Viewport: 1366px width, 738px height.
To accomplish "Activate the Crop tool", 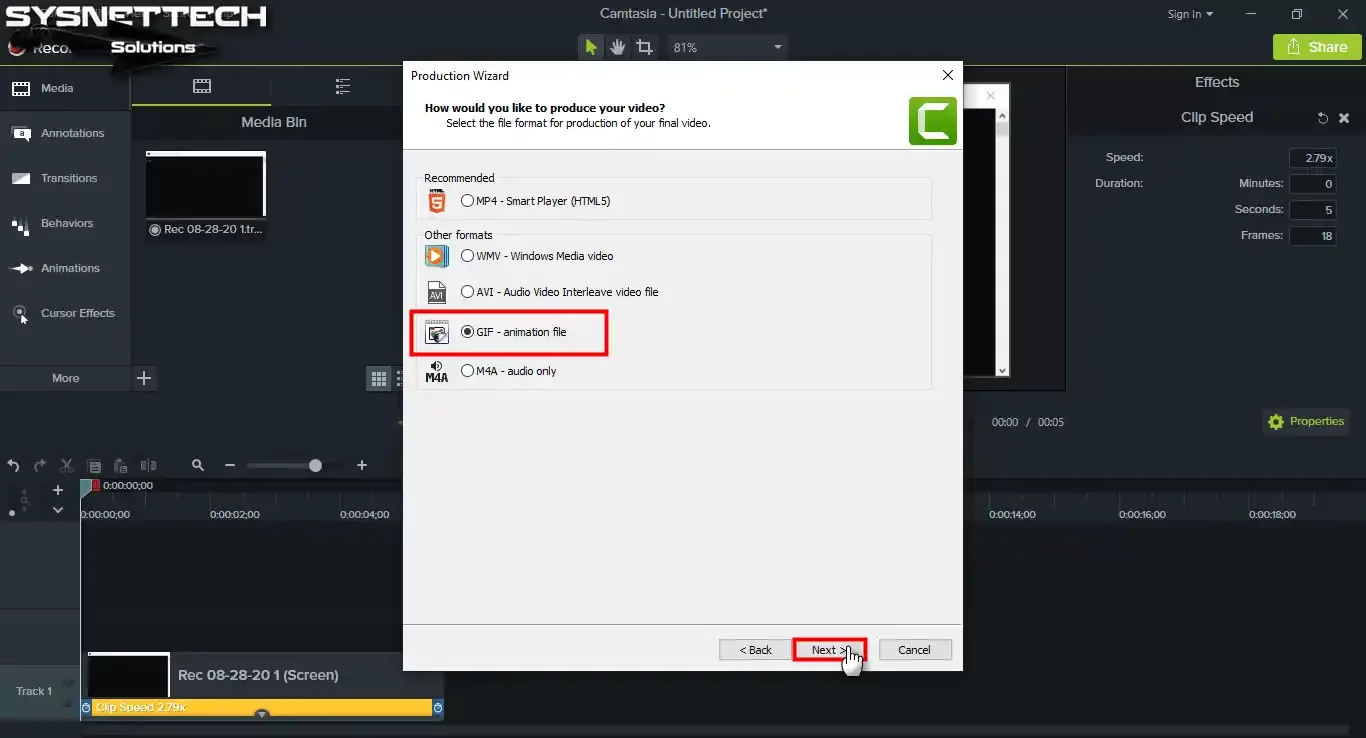I will click(x=644, y=47).
